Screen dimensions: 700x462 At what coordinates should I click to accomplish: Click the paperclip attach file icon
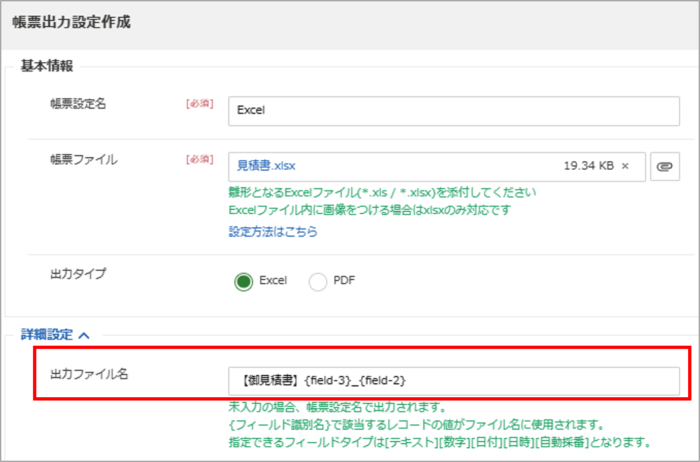click(665, 166)
